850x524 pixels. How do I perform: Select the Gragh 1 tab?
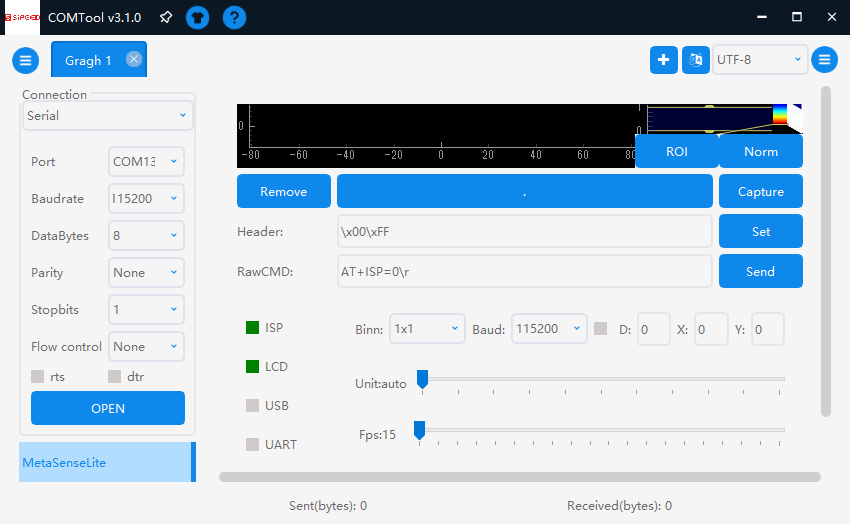(x=89, y=61)
